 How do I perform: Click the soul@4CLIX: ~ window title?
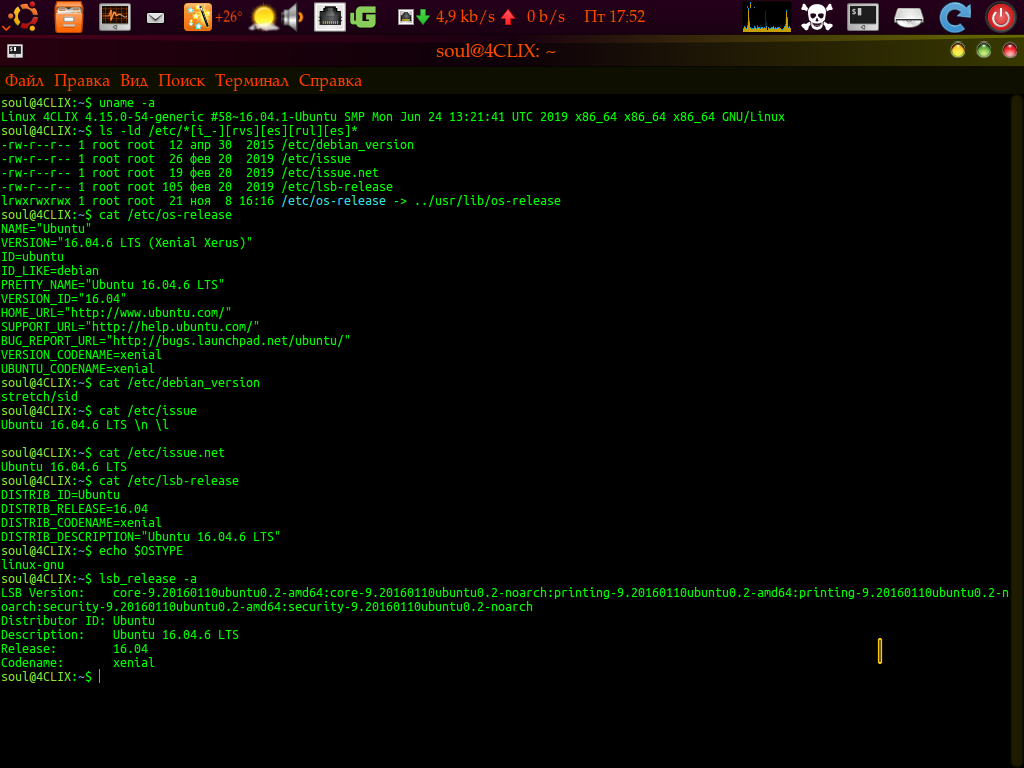coord(496,51)
